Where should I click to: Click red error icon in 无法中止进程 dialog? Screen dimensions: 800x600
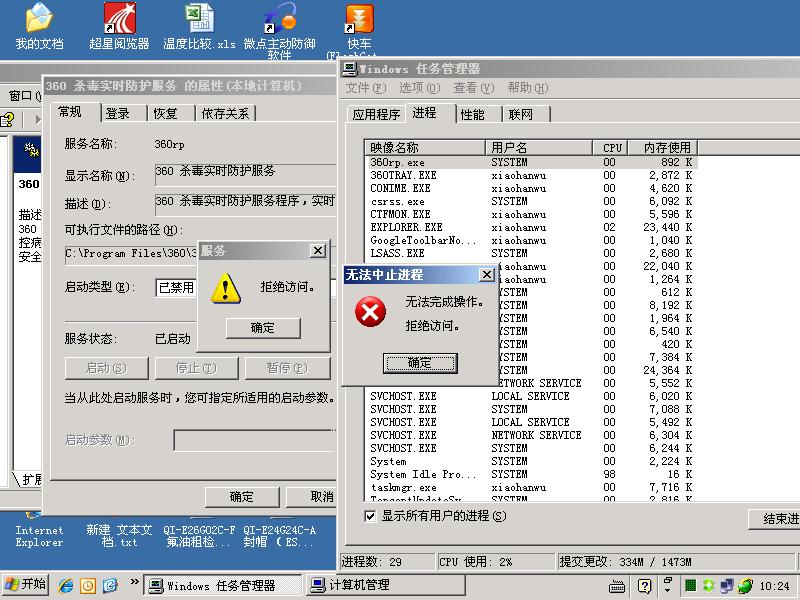[x=370, y=311]
